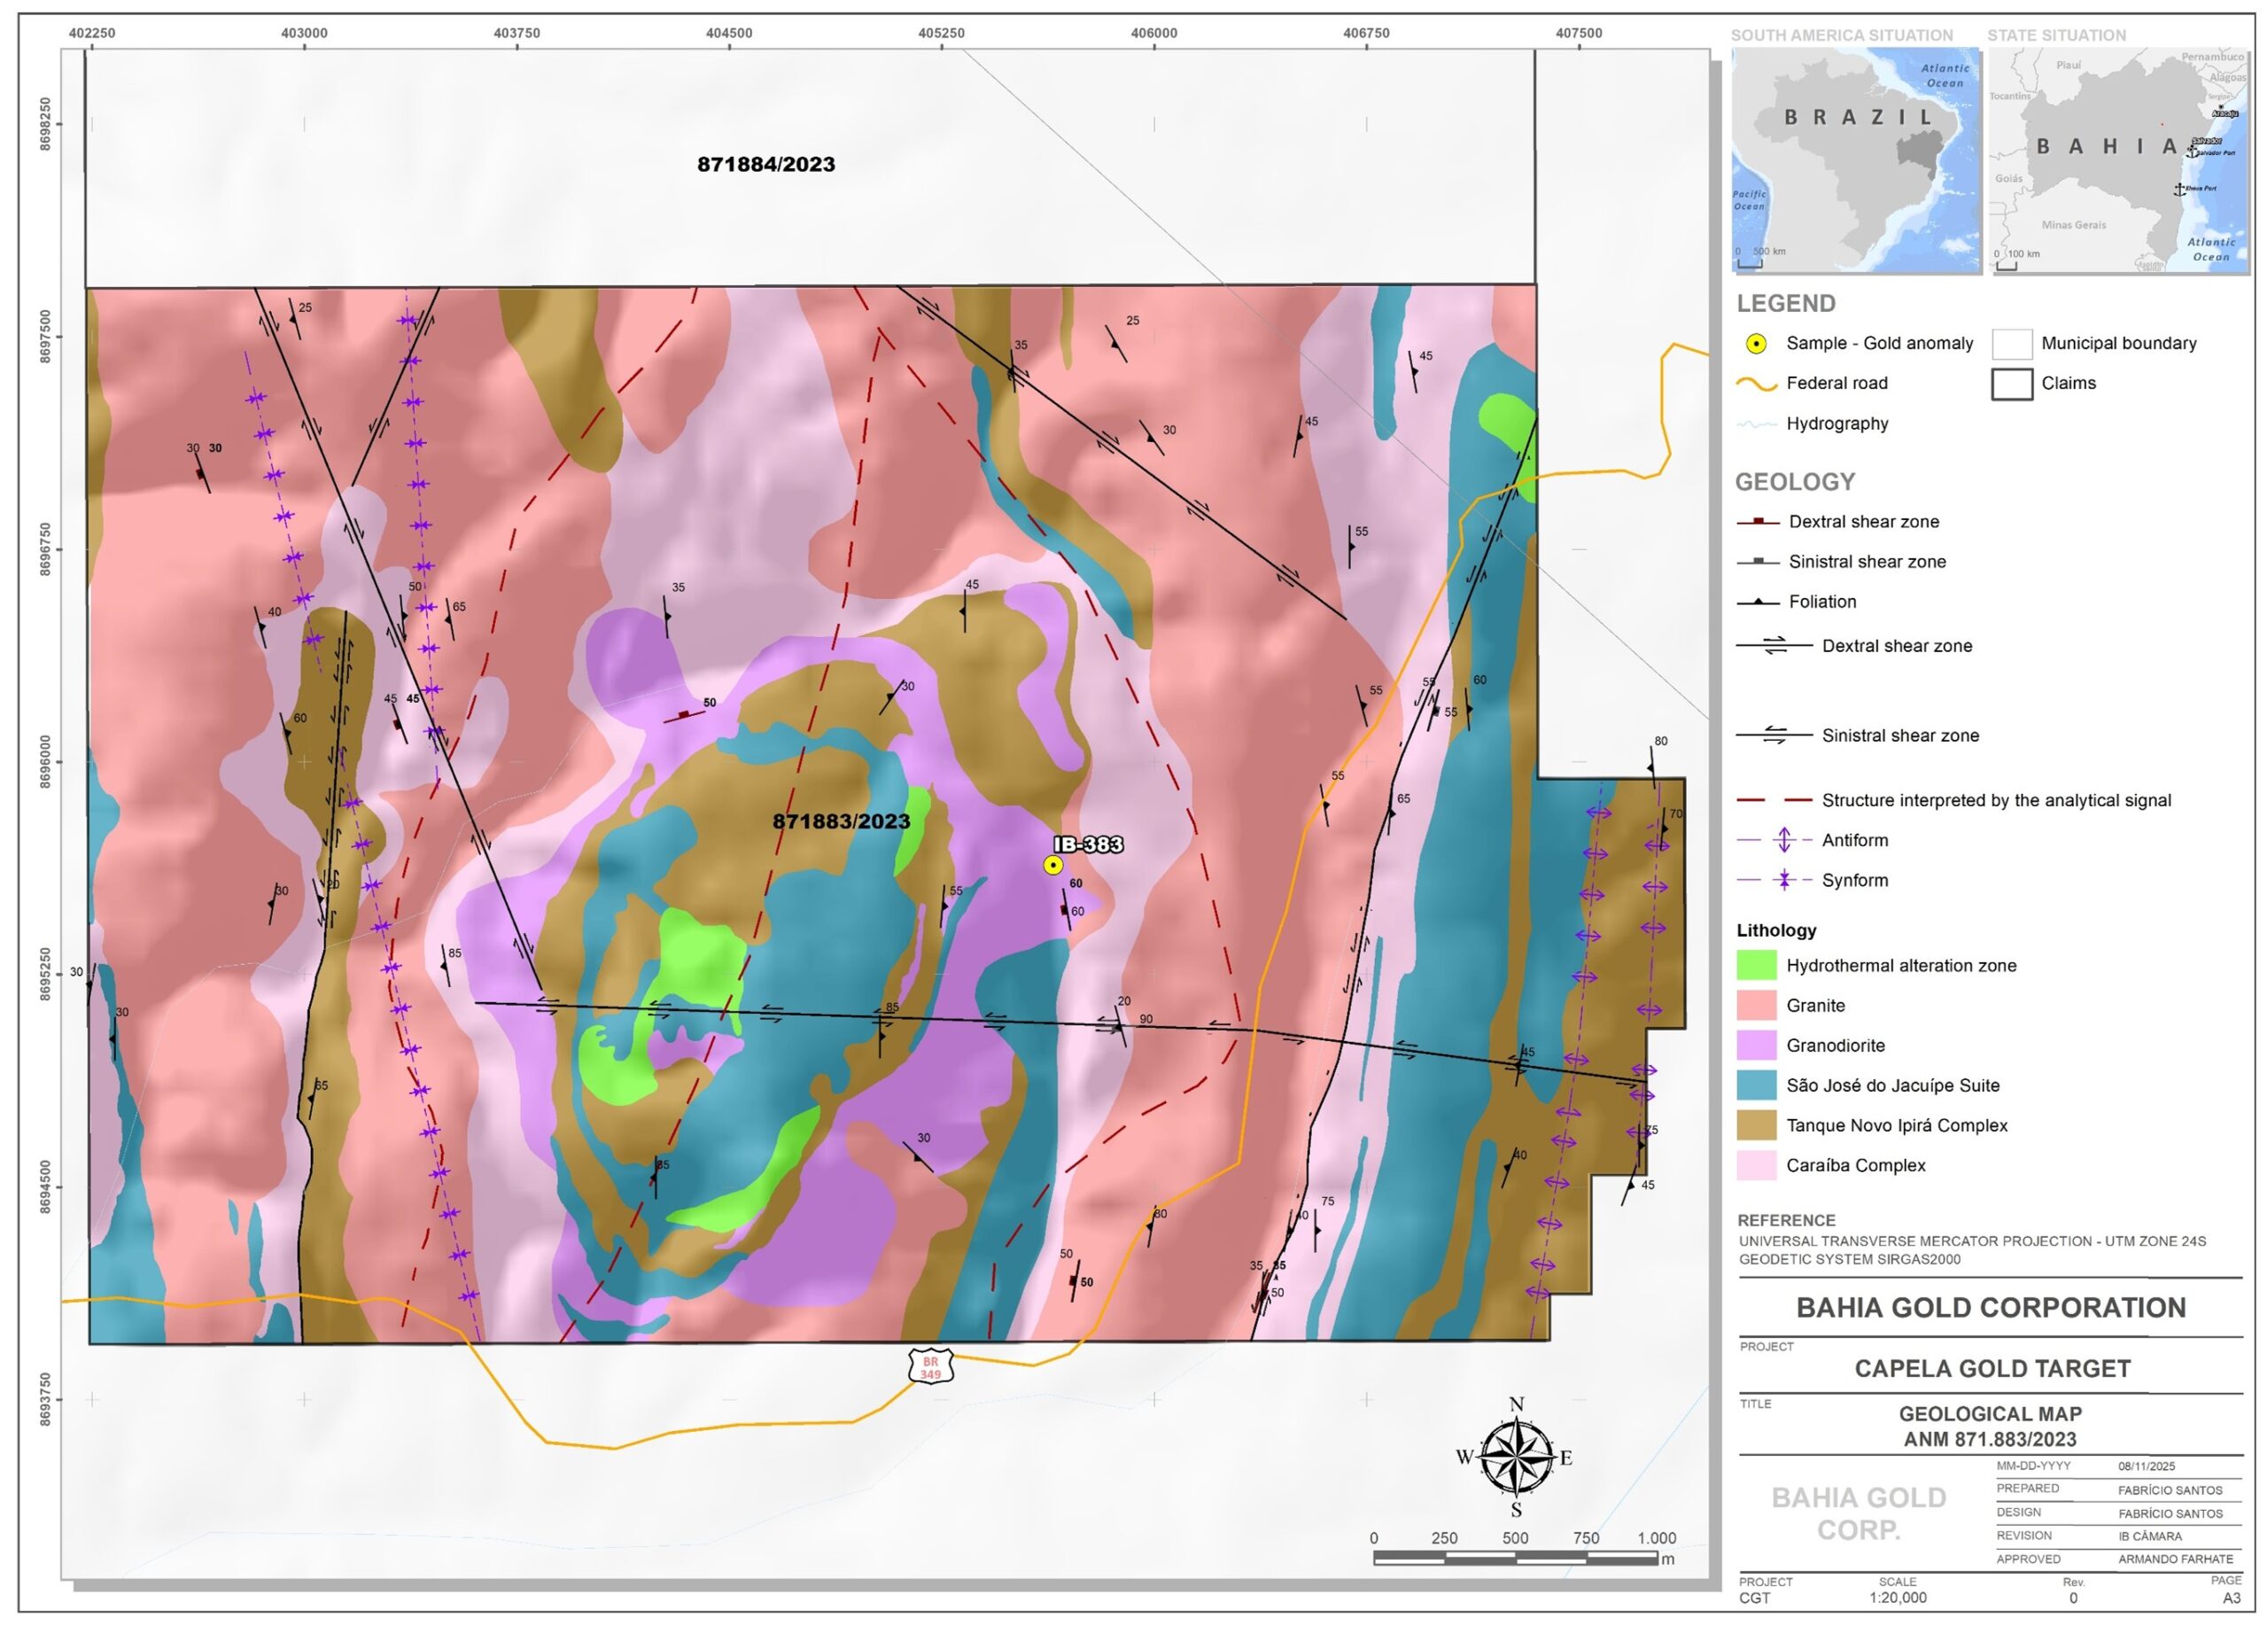Click the Hydrothermal alteration zone green swatch
2268x1626 pixels.
(1756, 965)
